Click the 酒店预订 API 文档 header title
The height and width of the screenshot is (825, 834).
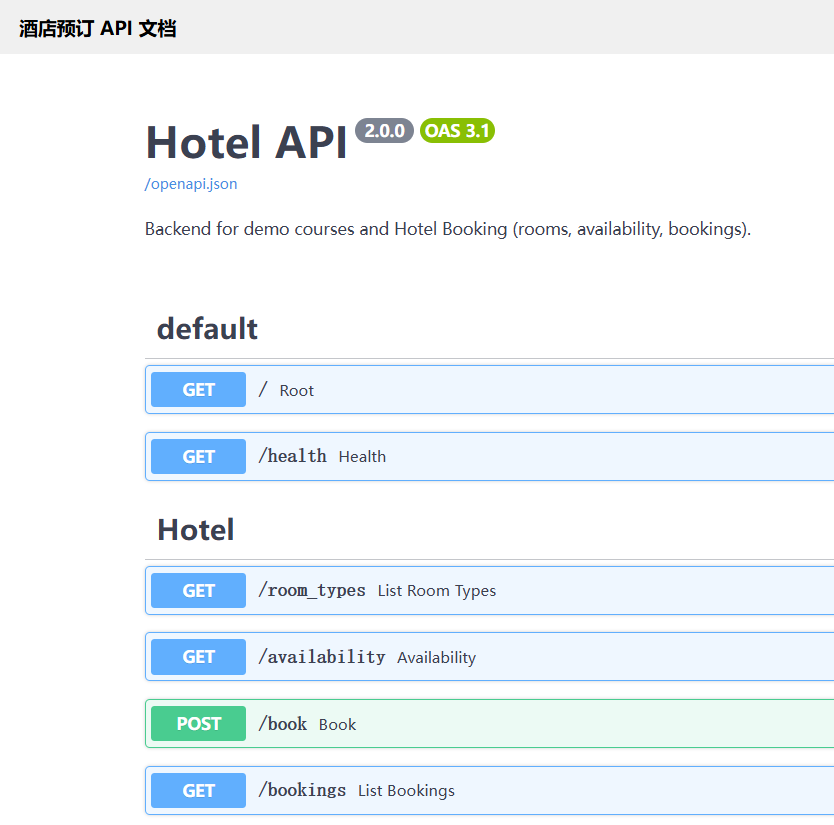click(97, 28)
